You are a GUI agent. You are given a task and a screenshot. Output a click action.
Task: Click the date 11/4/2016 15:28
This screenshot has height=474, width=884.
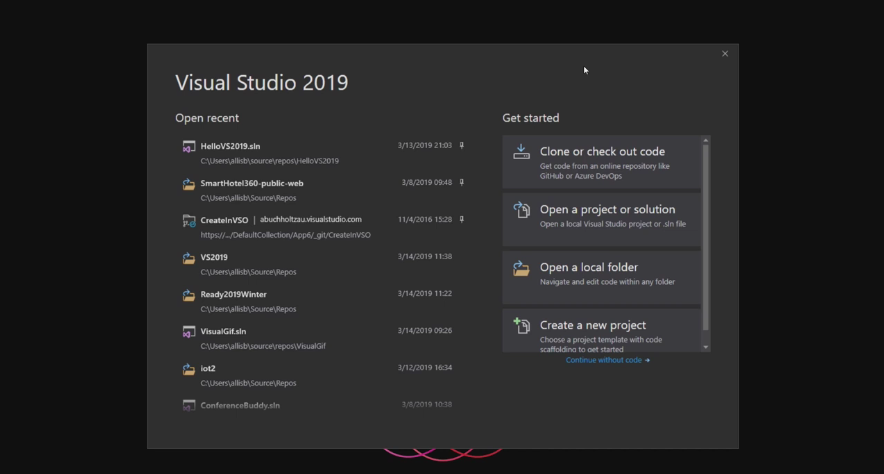tap(425, 219)
